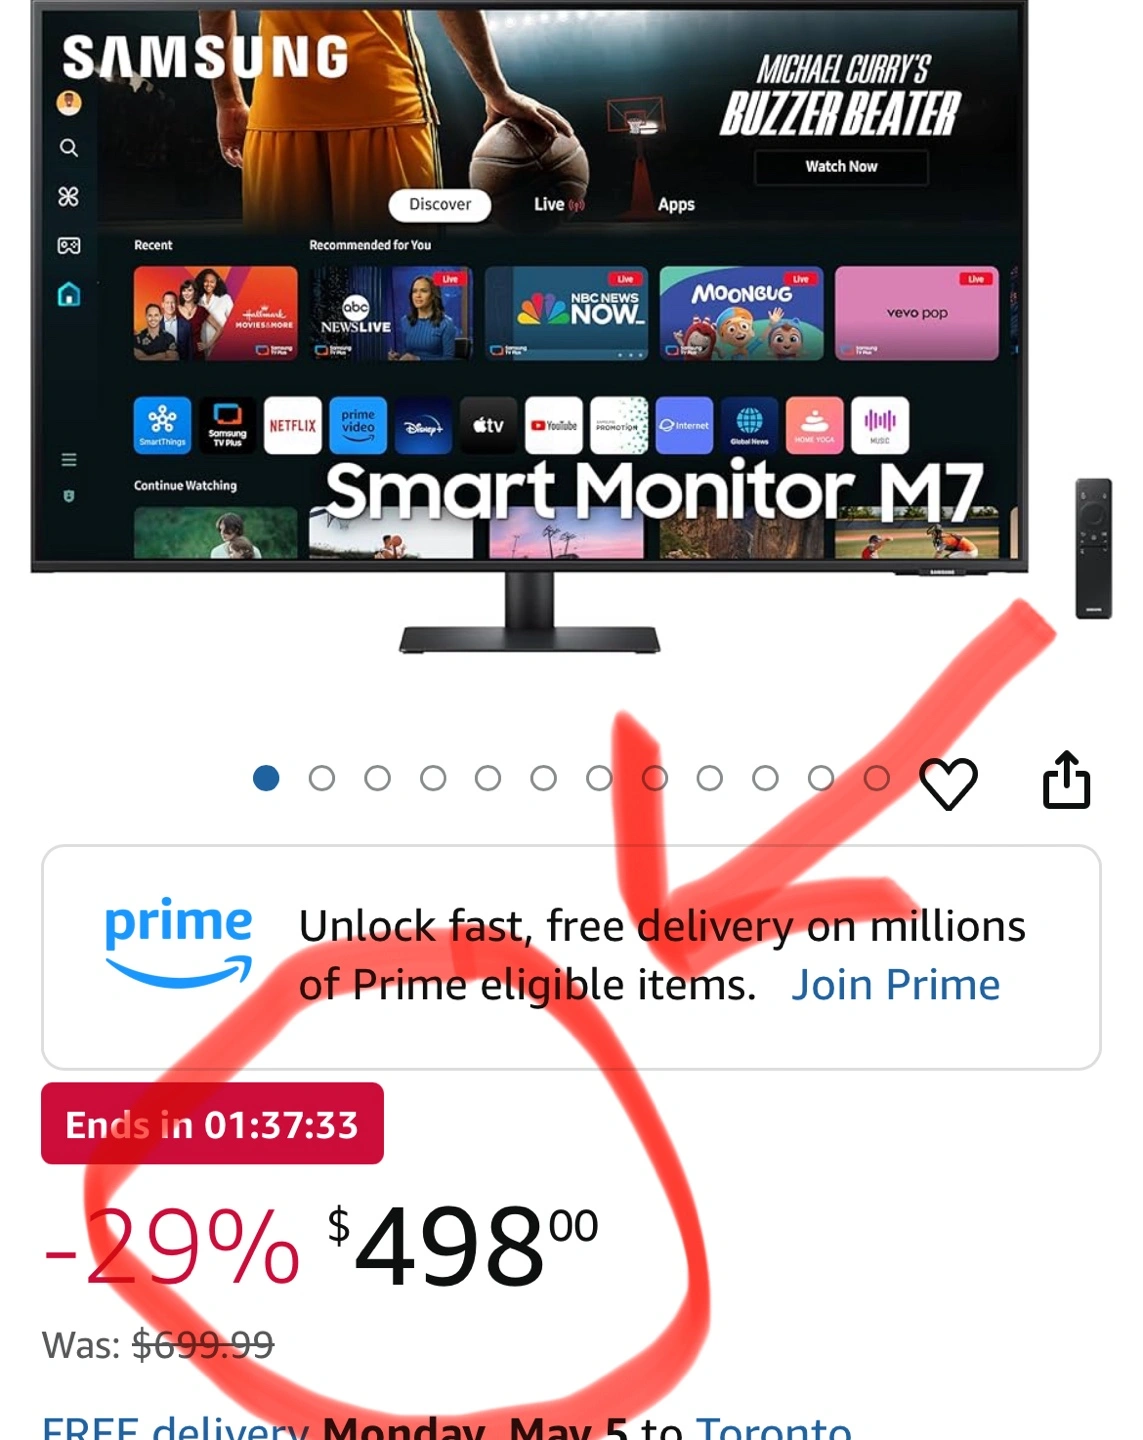This screenshot has height=1440, width=1143.
Task: Tap the Apple TV app icon
Action: click(488, 425)
